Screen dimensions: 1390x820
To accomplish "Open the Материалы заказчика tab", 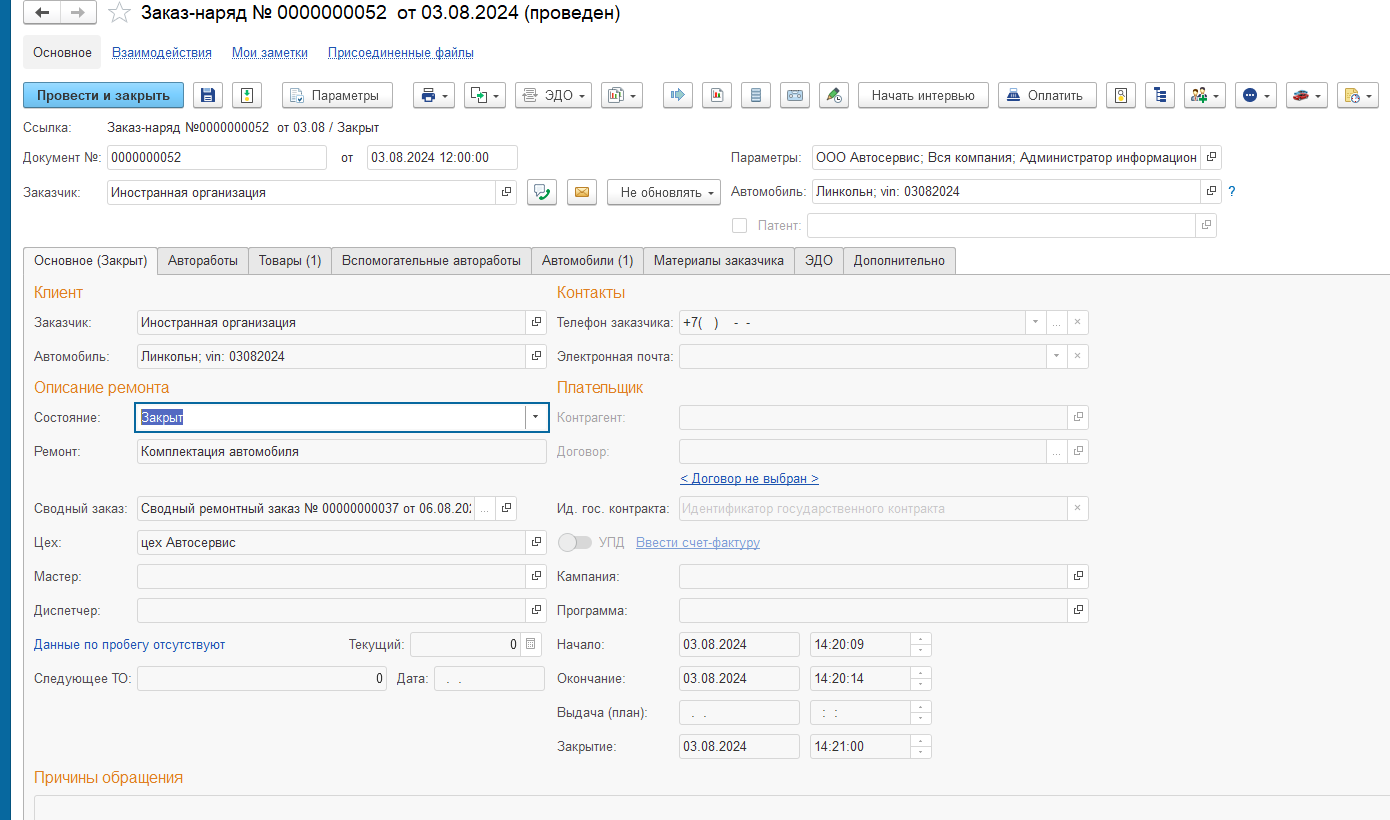I will tap(719, 260).
